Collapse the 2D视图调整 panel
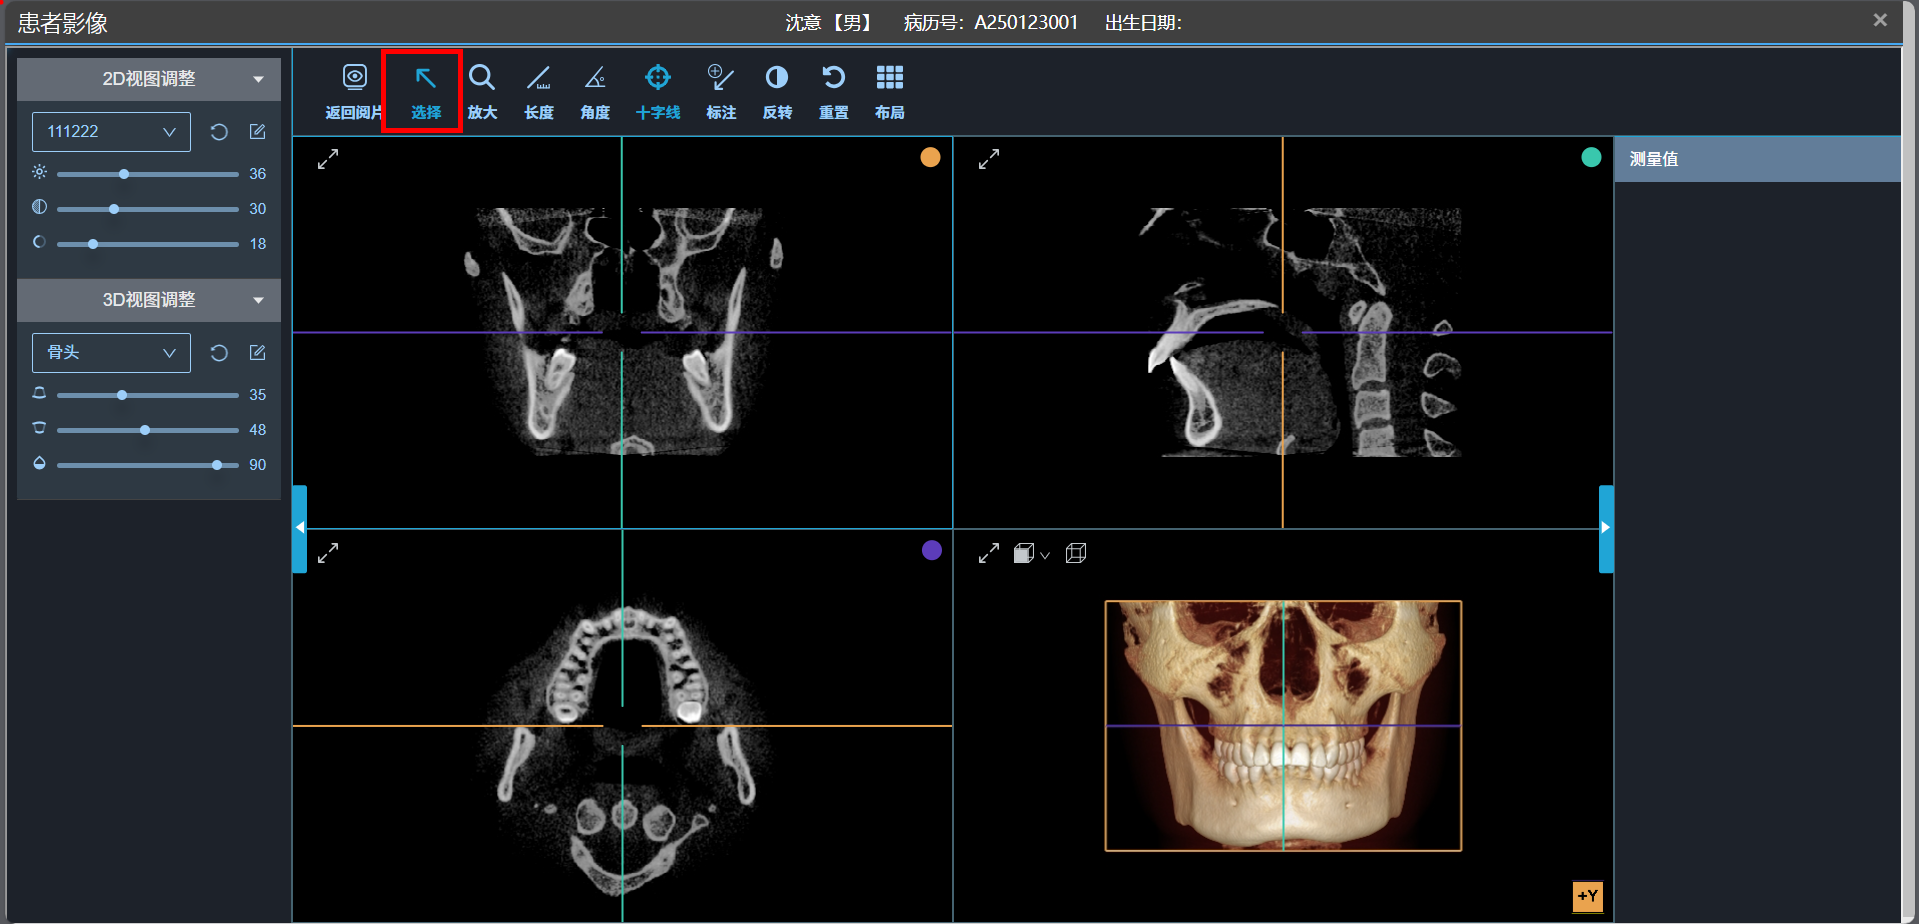The image size is (1919, 924). (x=259, y=79)
